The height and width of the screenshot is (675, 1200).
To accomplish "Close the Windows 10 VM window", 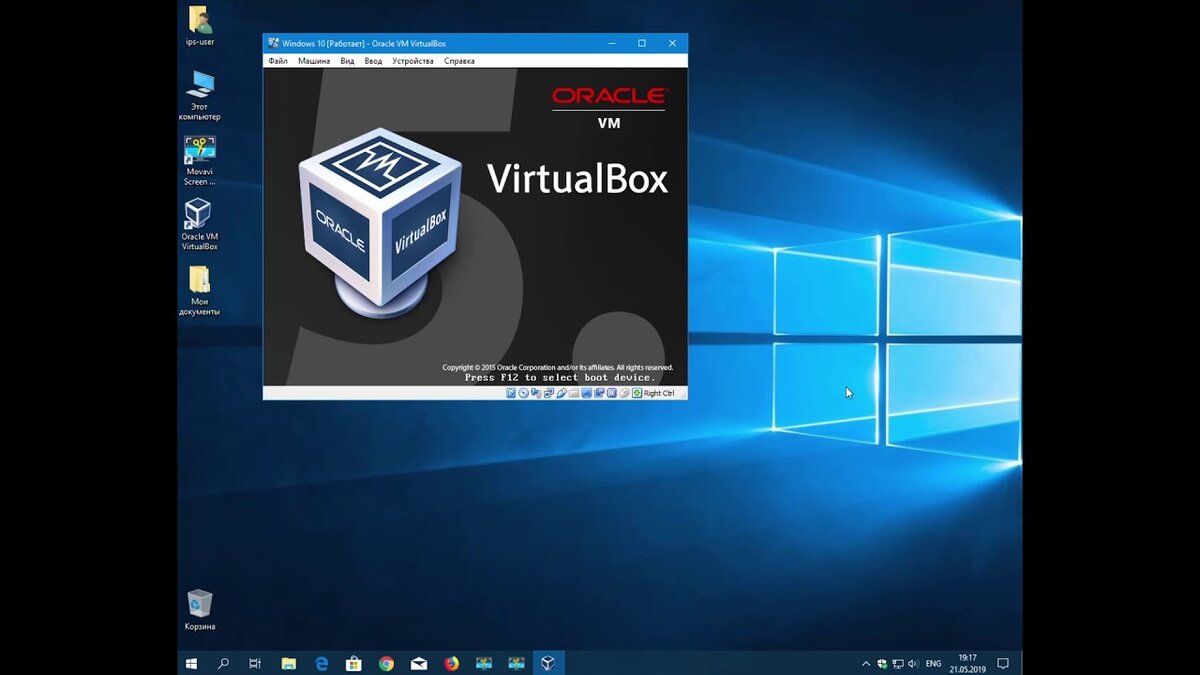I will click(x=673, y=43).
